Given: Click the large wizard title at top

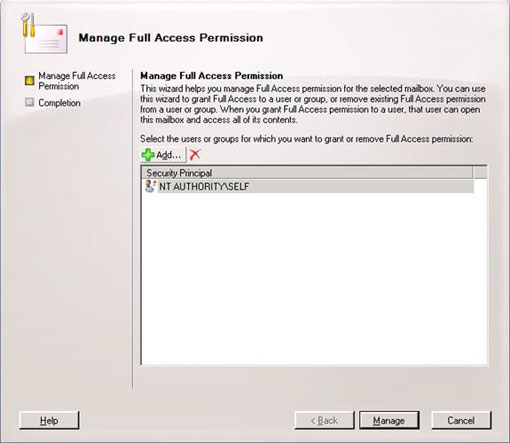Looking at the screenshot, I should (171, 38).
